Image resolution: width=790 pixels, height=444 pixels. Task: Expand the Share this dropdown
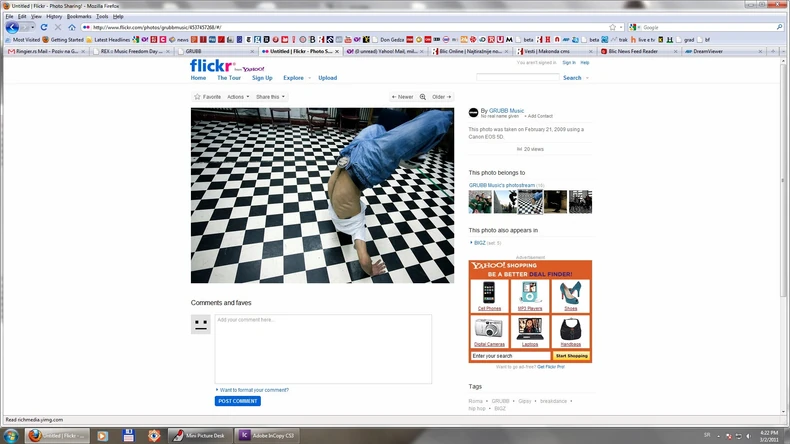coord(270,97)
